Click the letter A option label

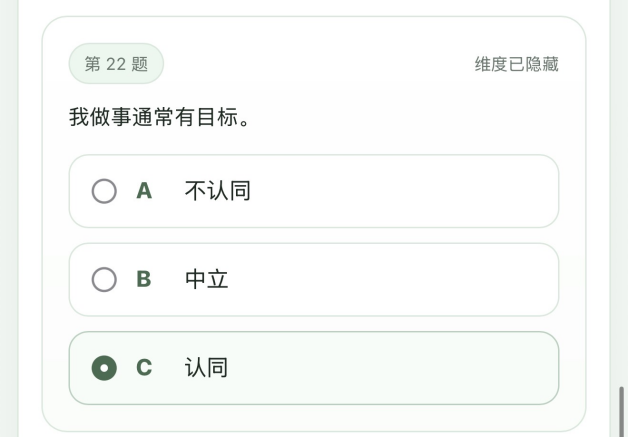(x=144, y=191)
